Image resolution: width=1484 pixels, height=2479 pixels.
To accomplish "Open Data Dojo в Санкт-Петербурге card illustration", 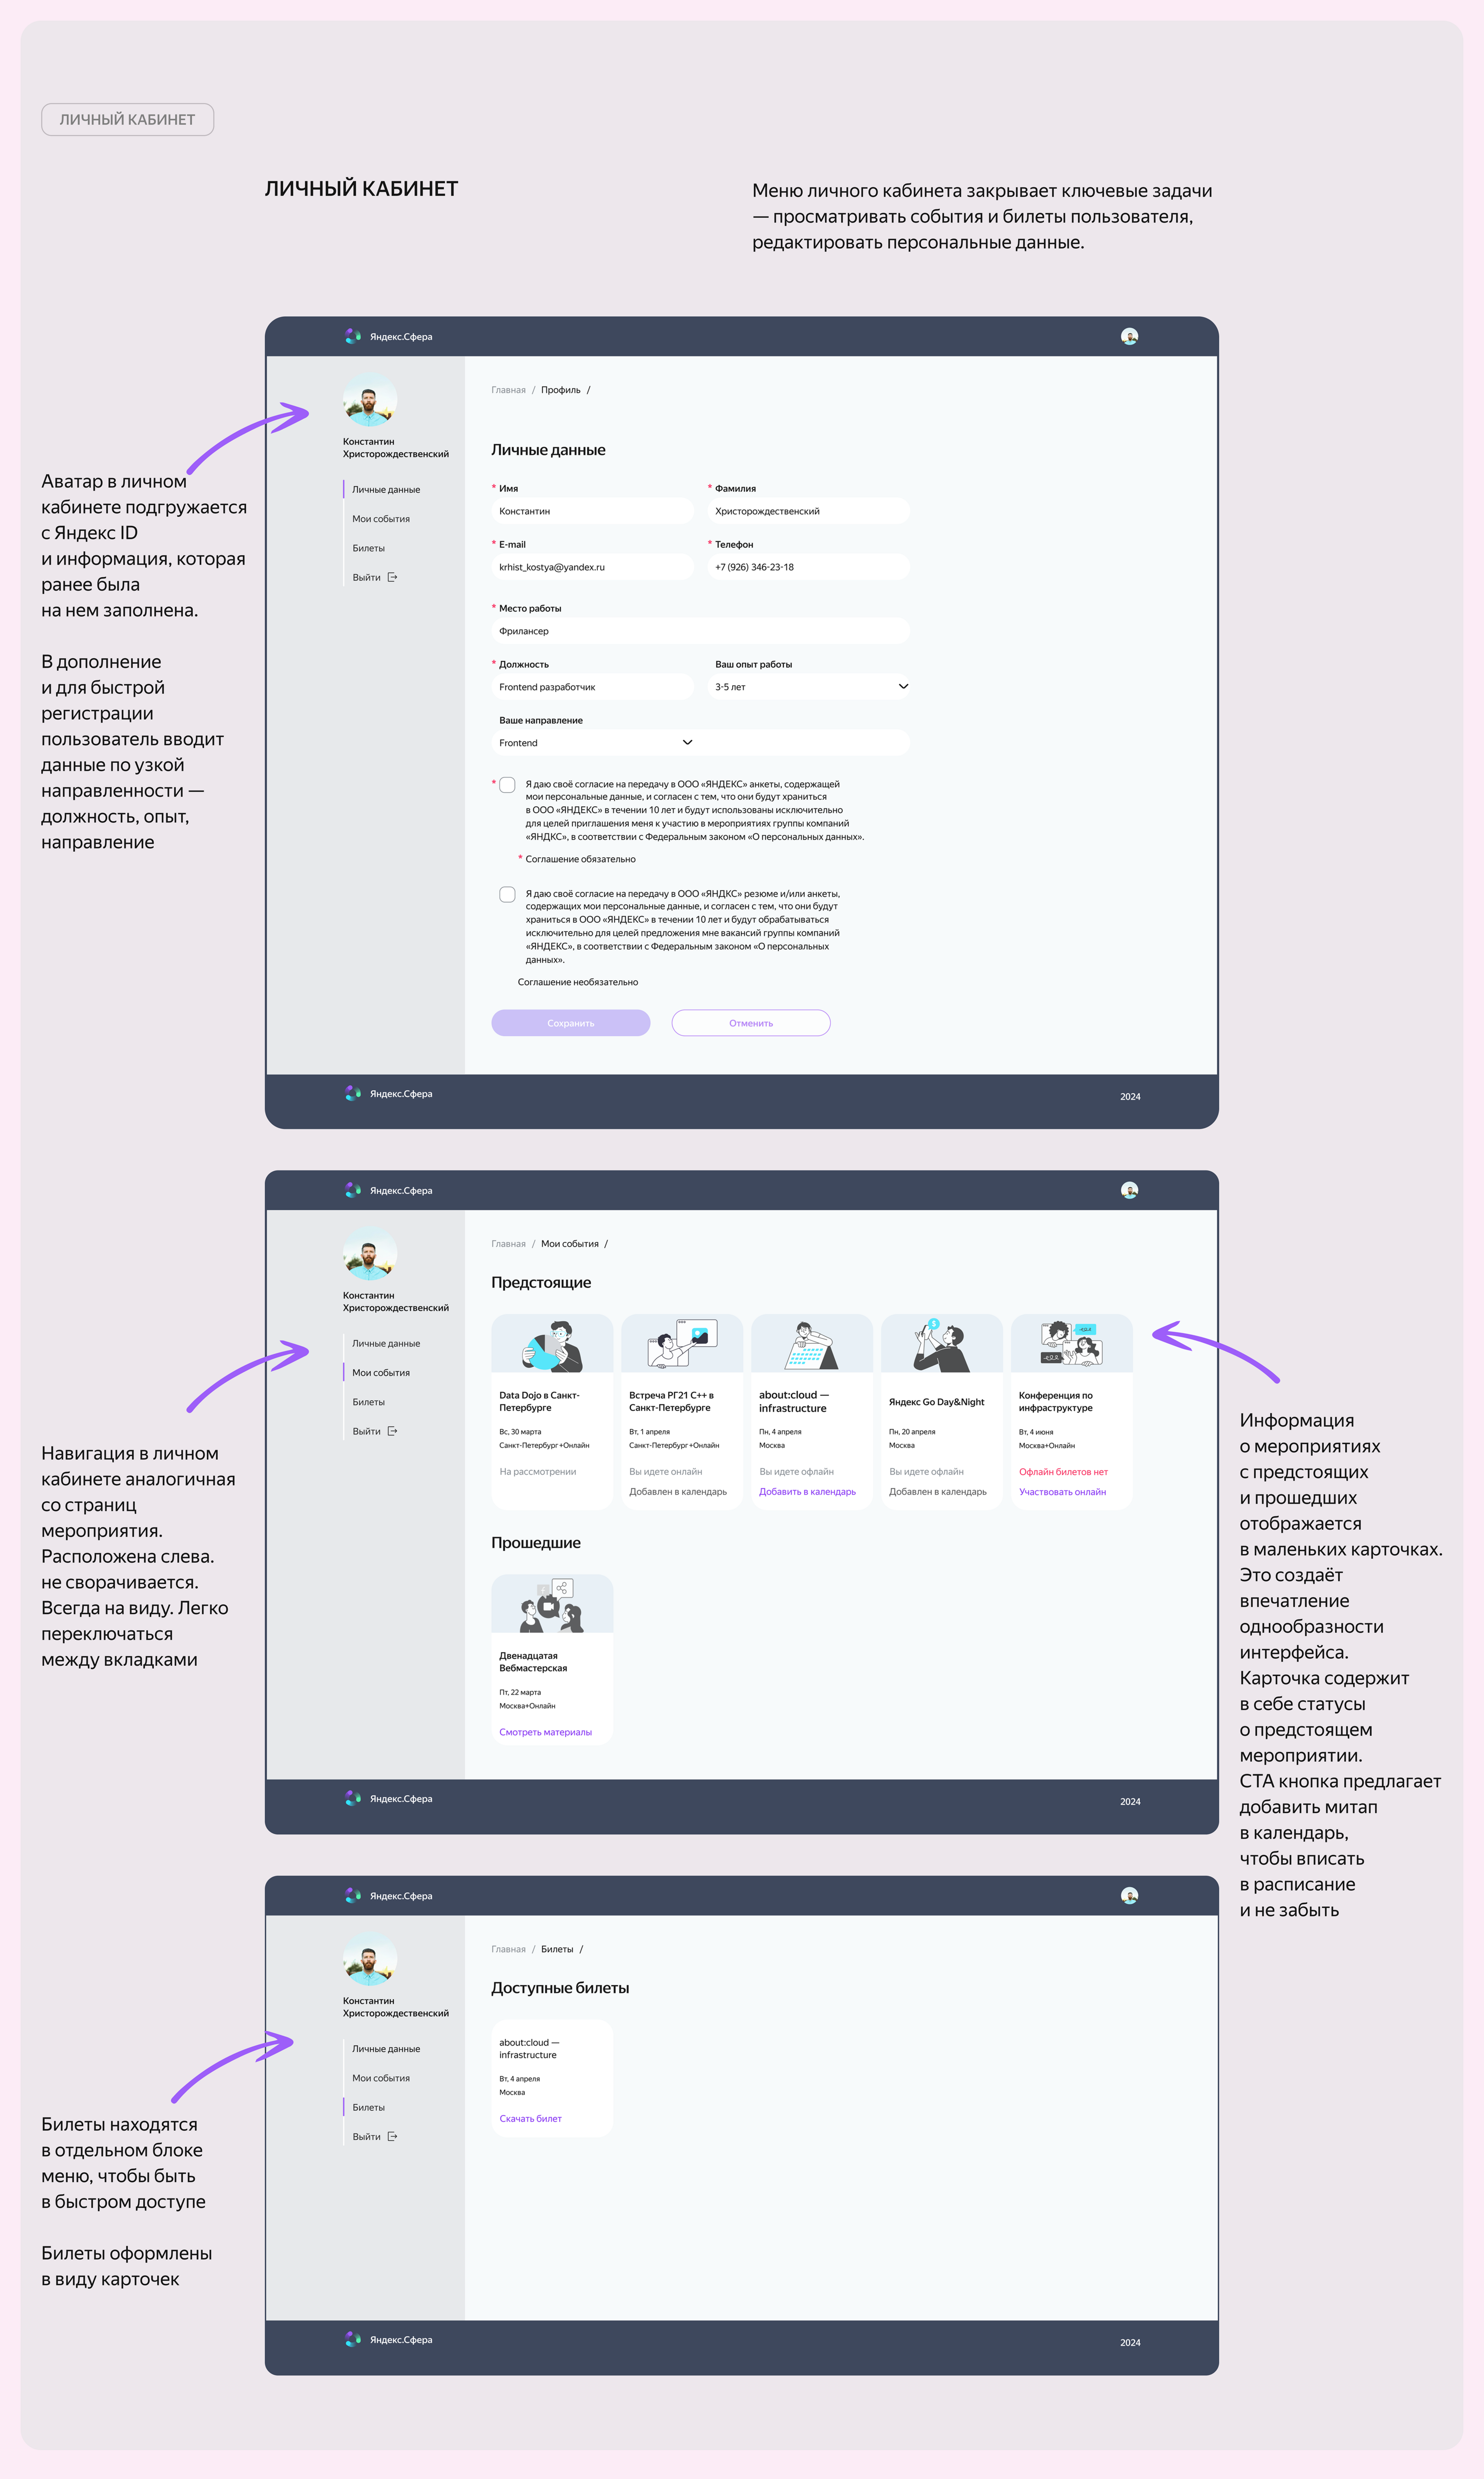I will tap(552, 1344).
